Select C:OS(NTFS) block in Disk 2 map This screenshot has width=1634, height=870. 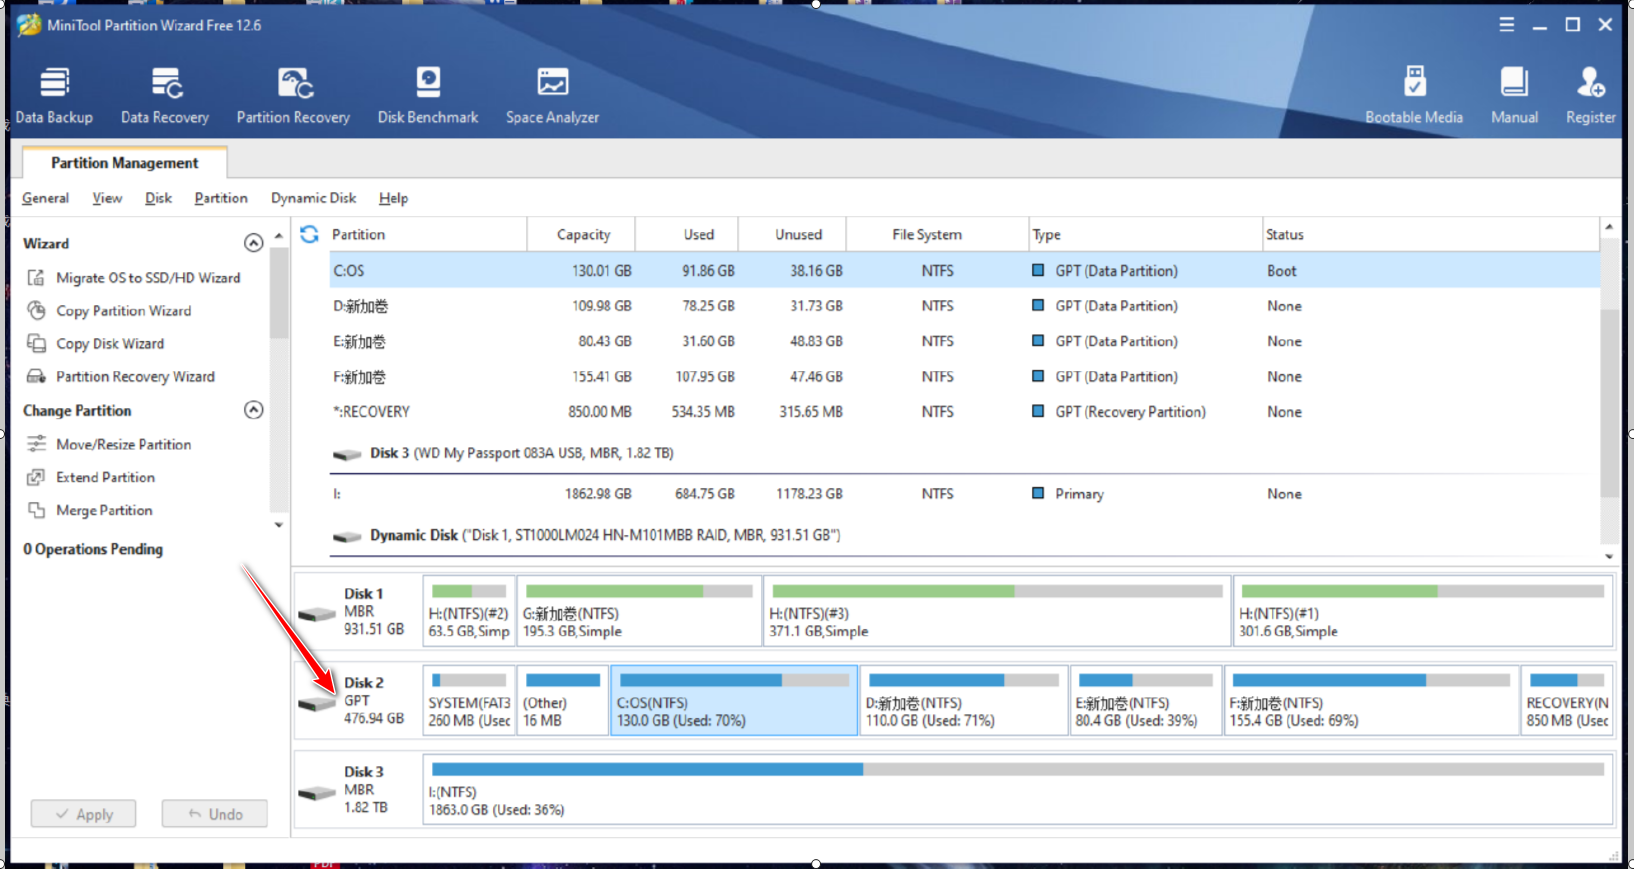(x=734, y=701)
